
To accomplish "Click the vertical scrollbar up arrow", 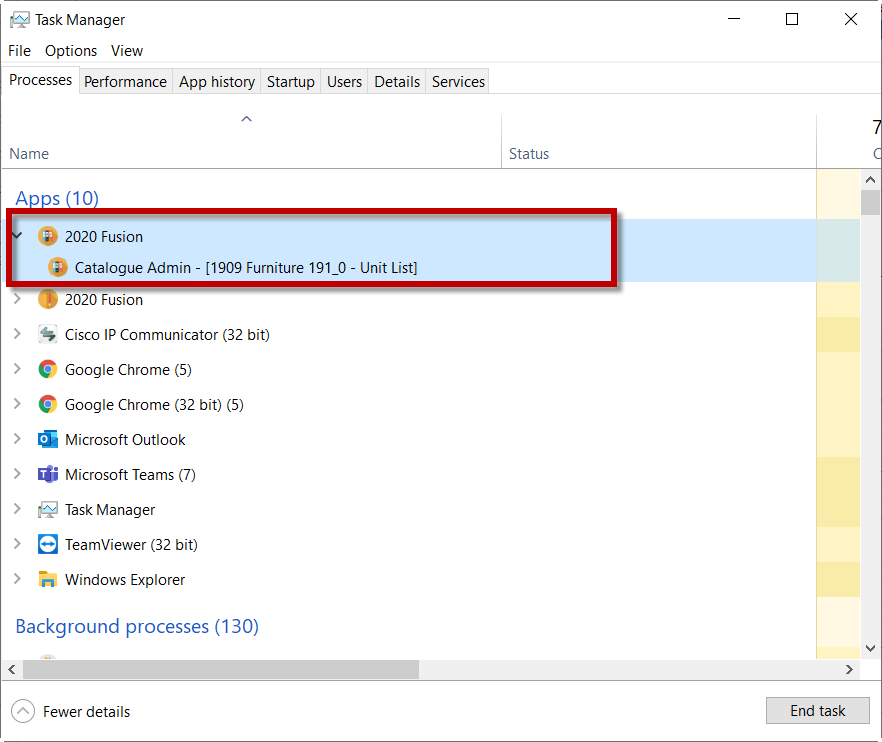I will (870, 180).
